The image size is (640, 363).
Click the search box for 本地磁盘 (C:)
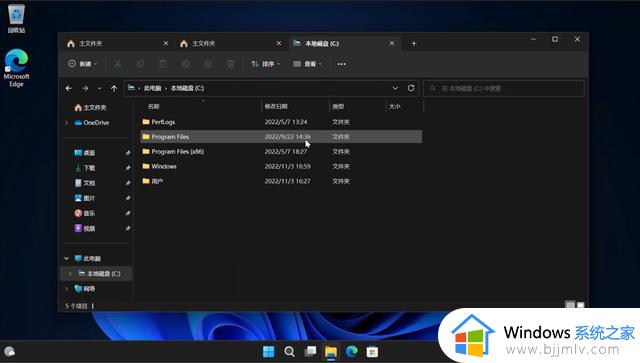click(x=504, y=88)
